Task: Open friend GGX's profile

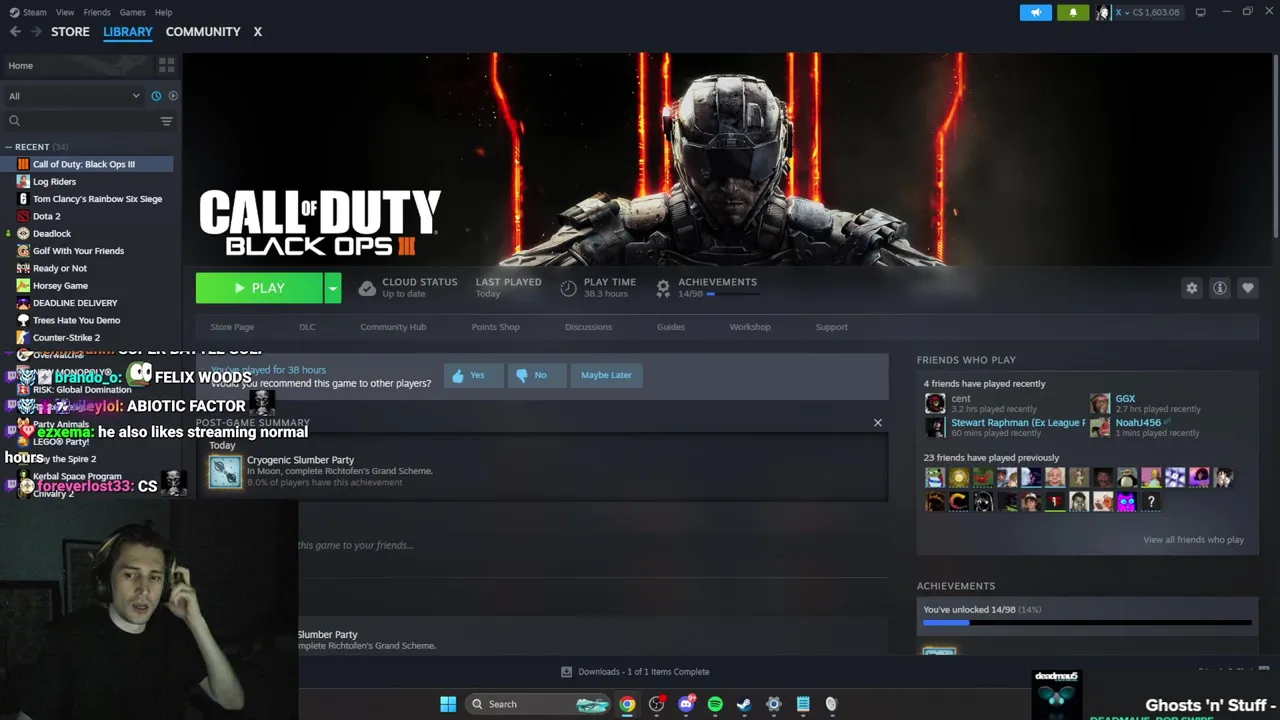Action: point(1125,399)
